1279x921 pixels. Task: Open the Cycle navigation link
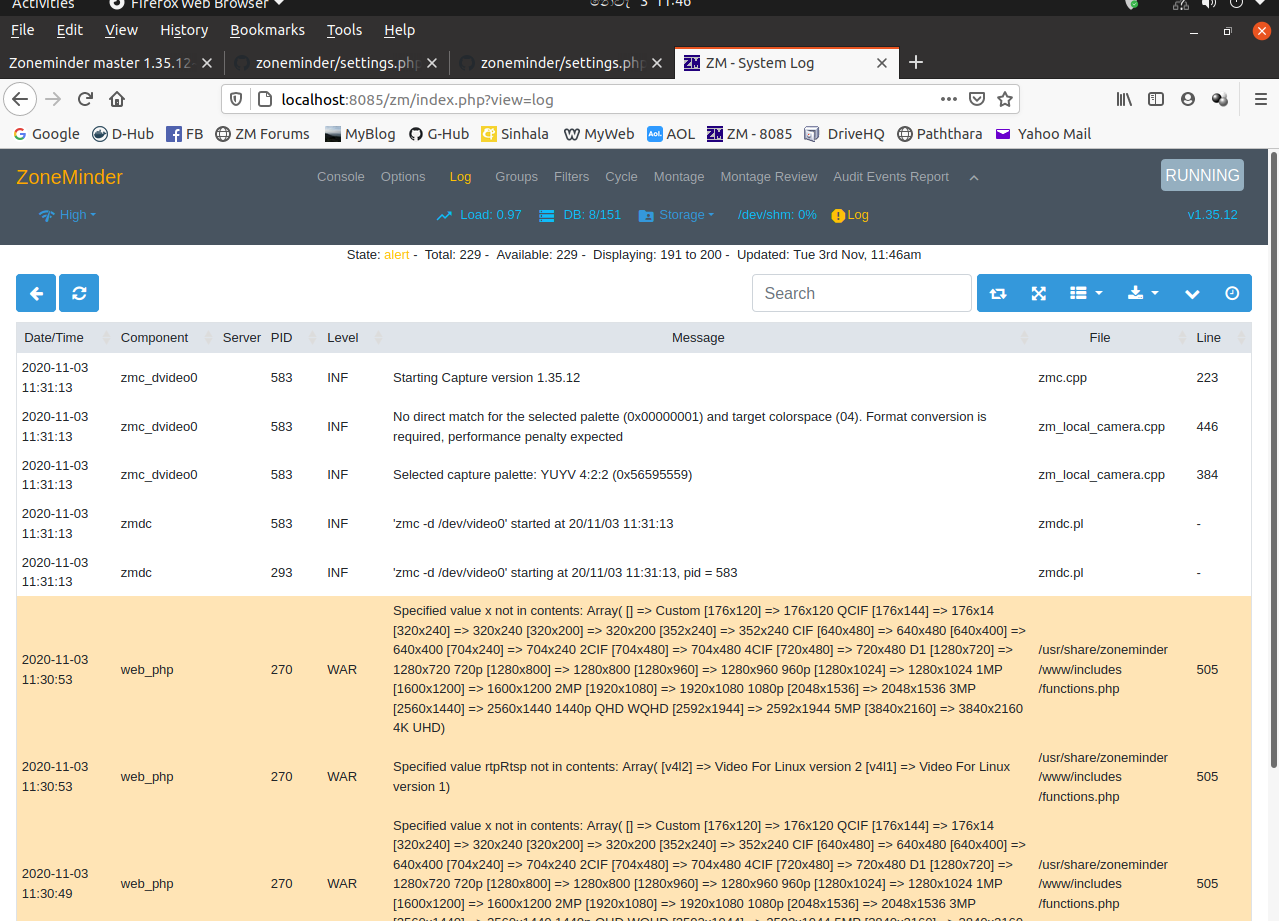[x=621, y=176]
